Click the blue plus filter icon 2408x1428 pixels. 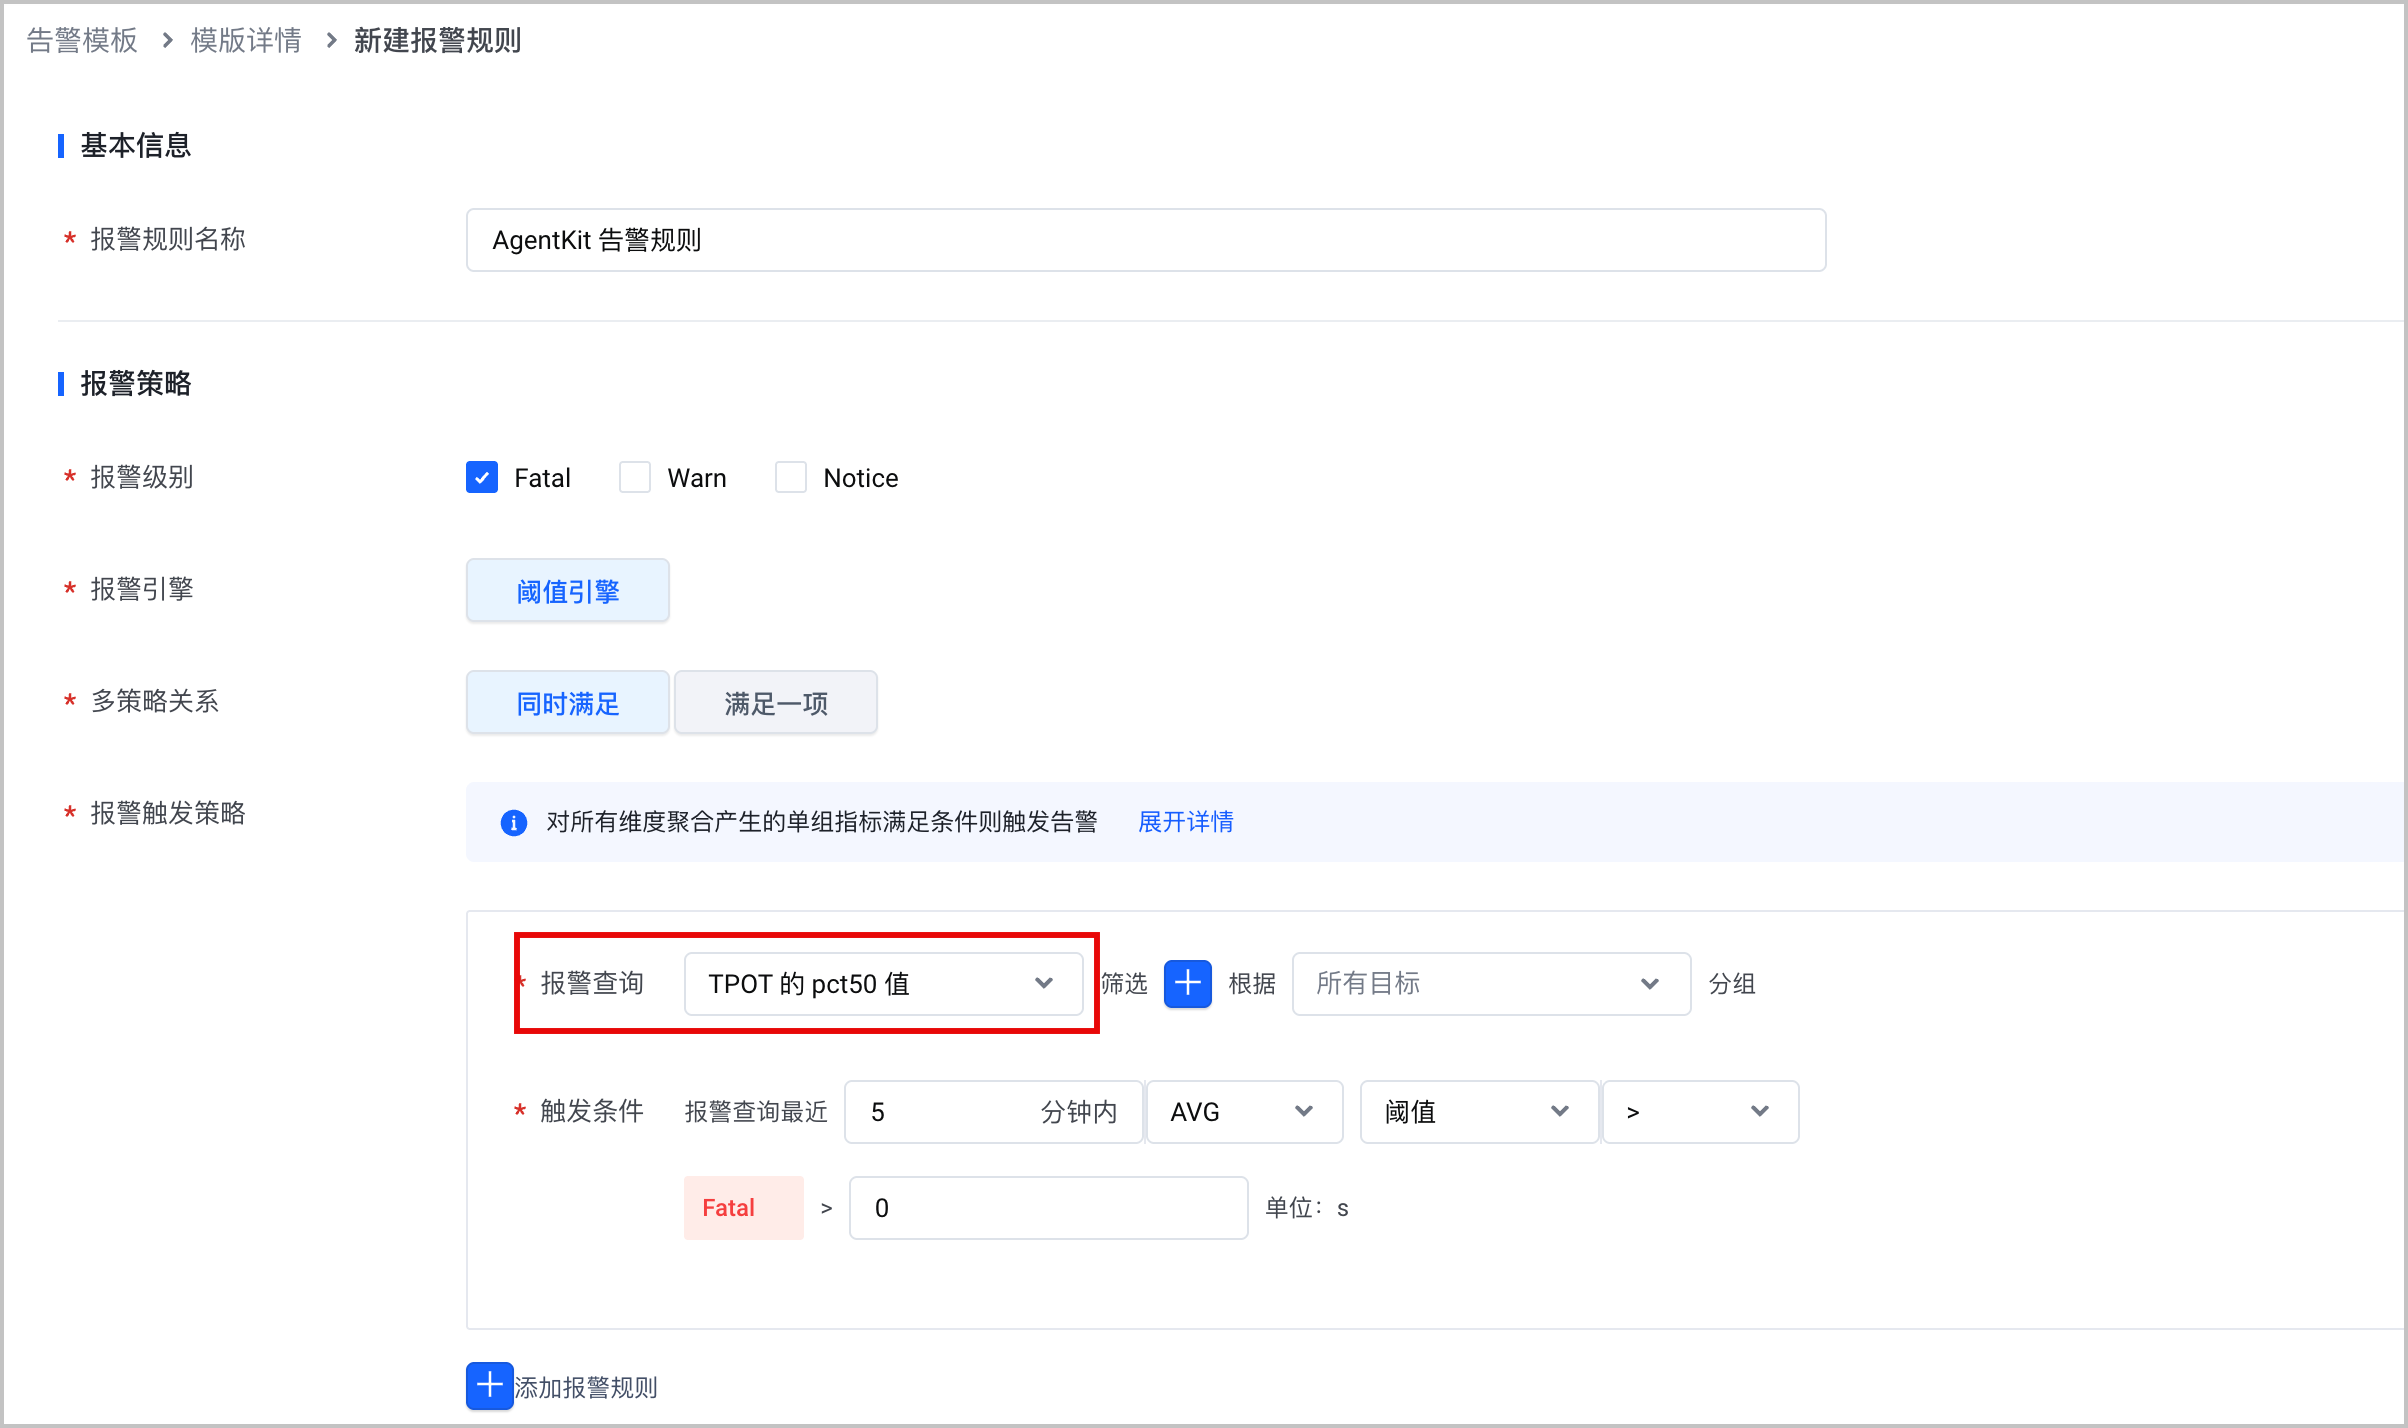pos(1187,984)
